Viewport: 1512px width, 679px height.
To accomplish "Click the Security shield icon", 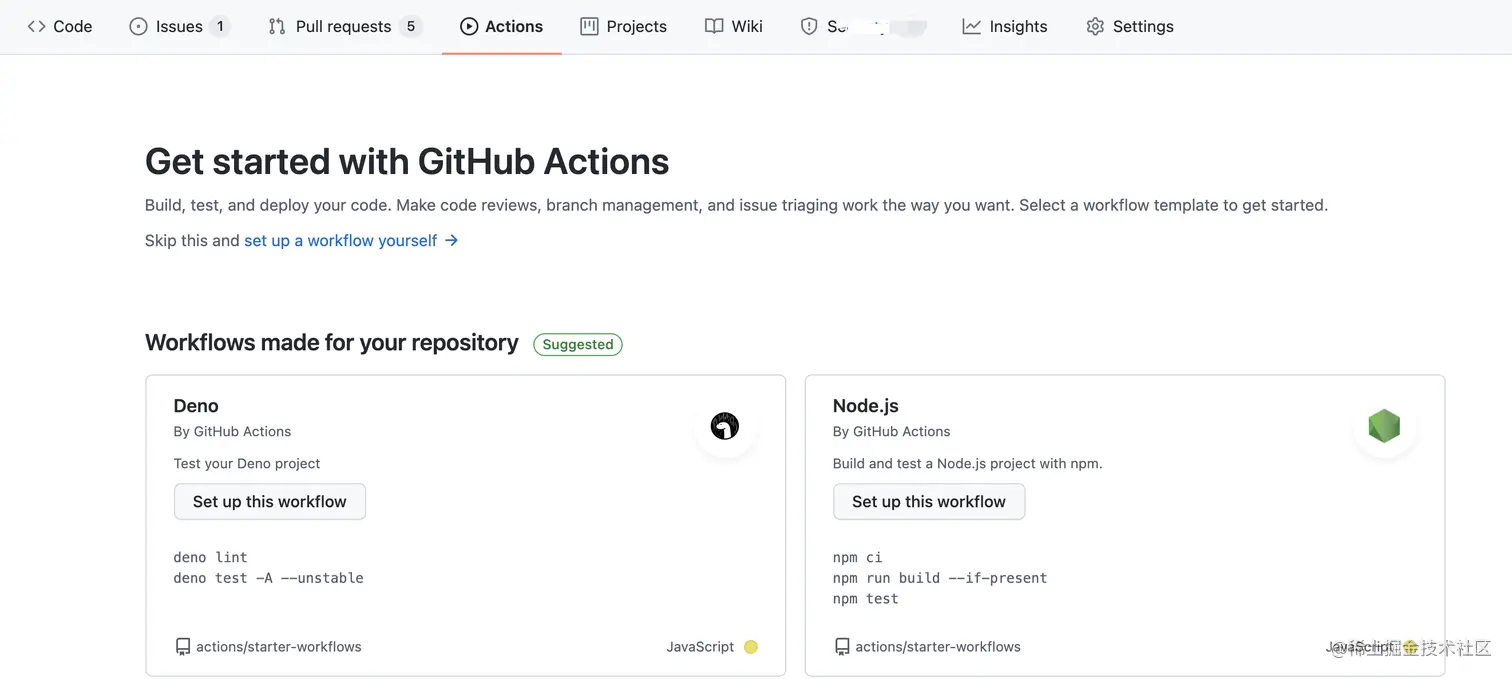I will [809, 27].
